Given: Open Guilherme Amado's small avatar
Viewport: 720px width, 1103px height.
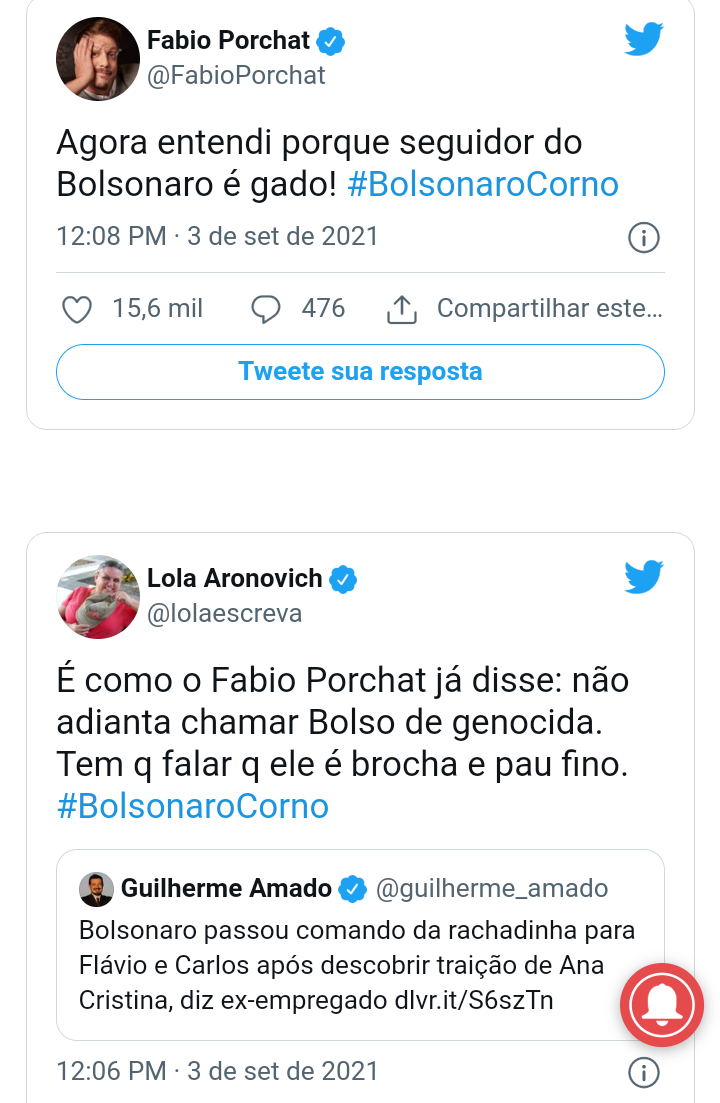Looking at the screenshot, I should pyautogui.click(x=96, y=889).
